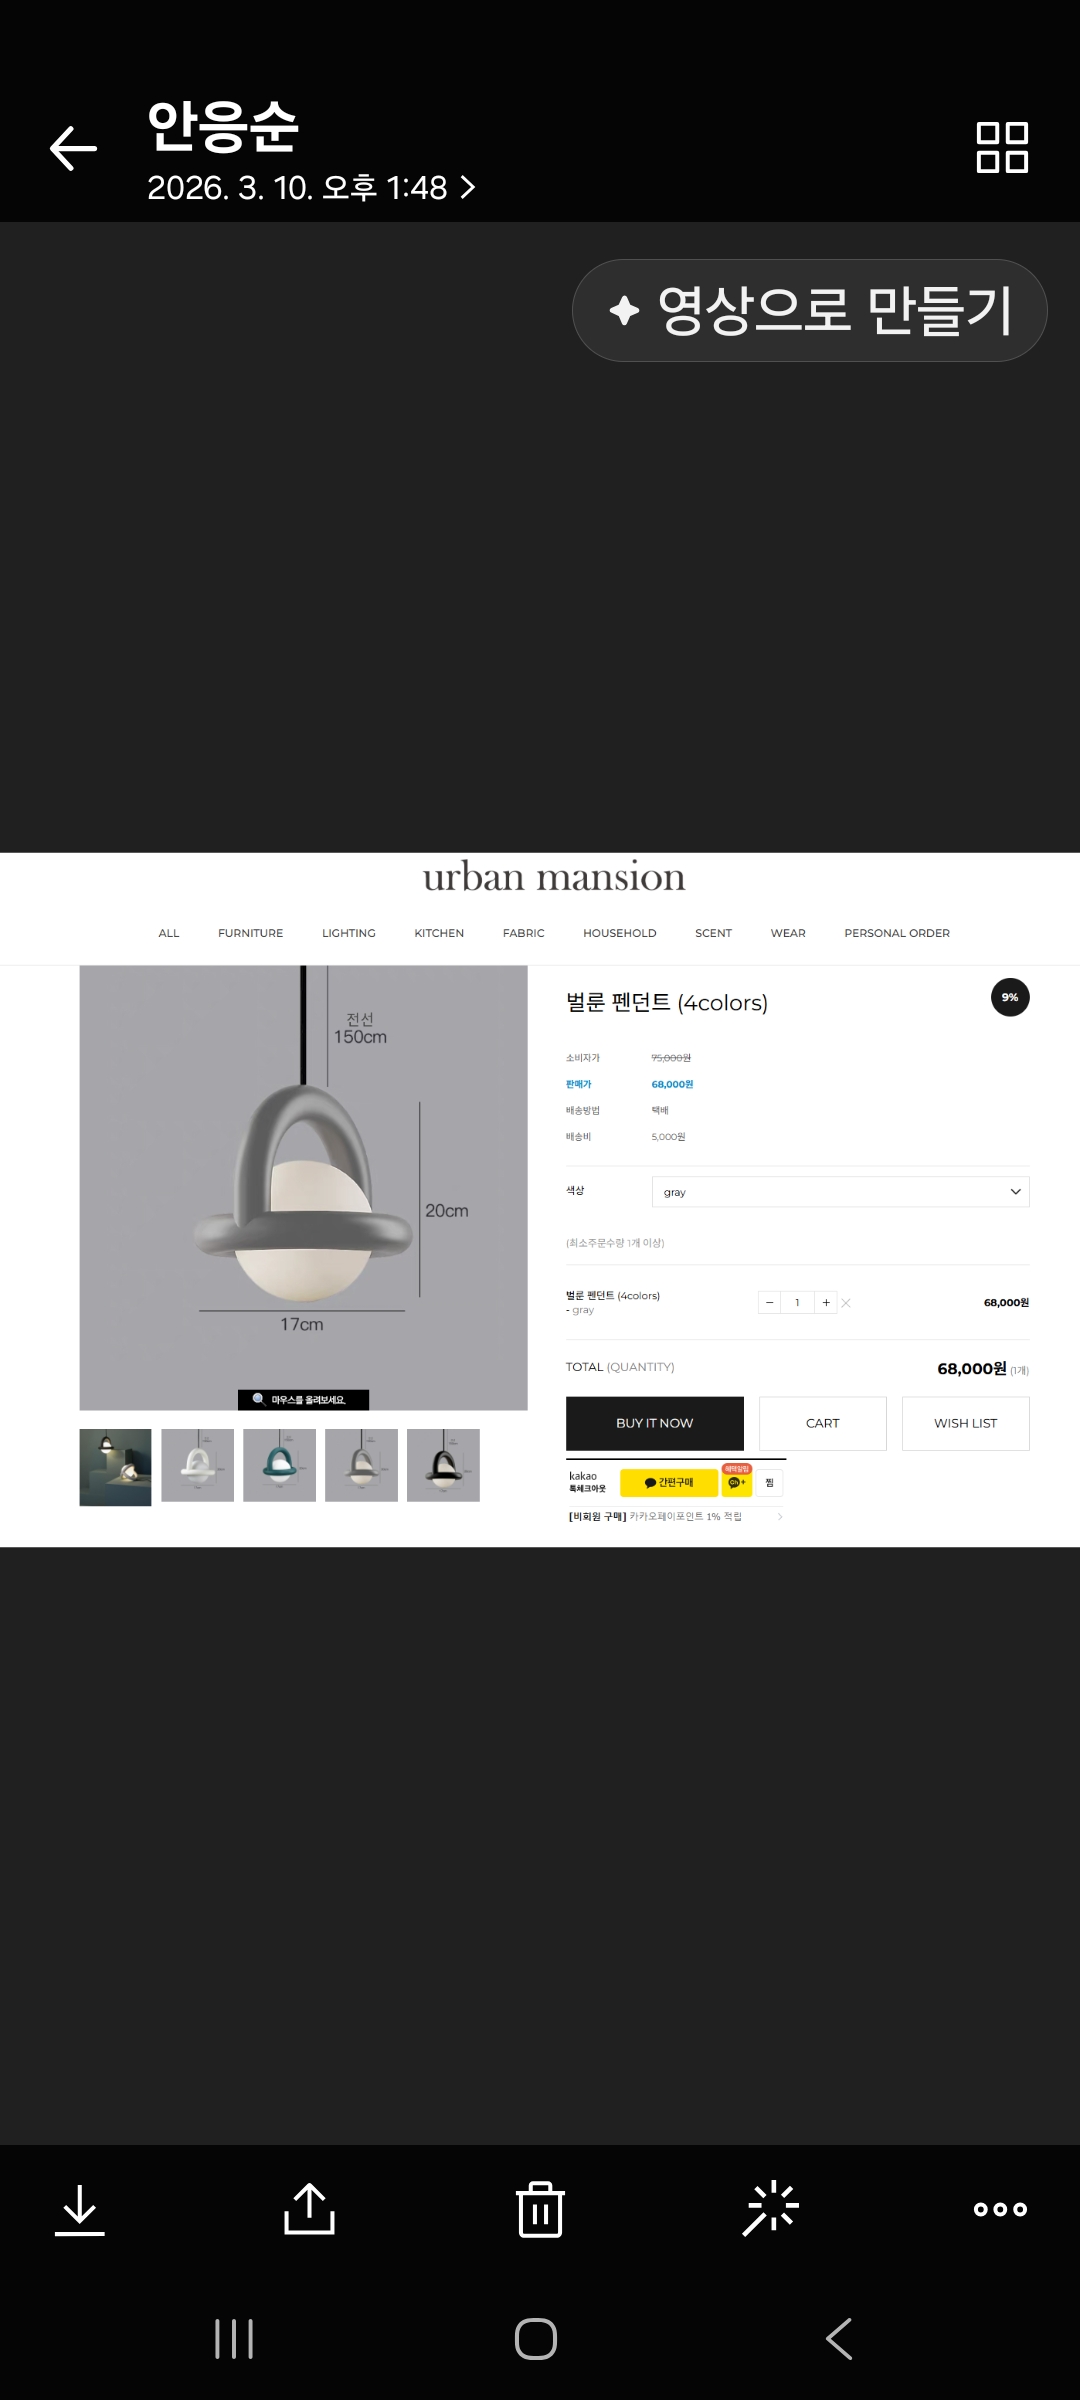Tap the share icon
This screenshot has height=2400, width=1080.
tap(309, 2208)
